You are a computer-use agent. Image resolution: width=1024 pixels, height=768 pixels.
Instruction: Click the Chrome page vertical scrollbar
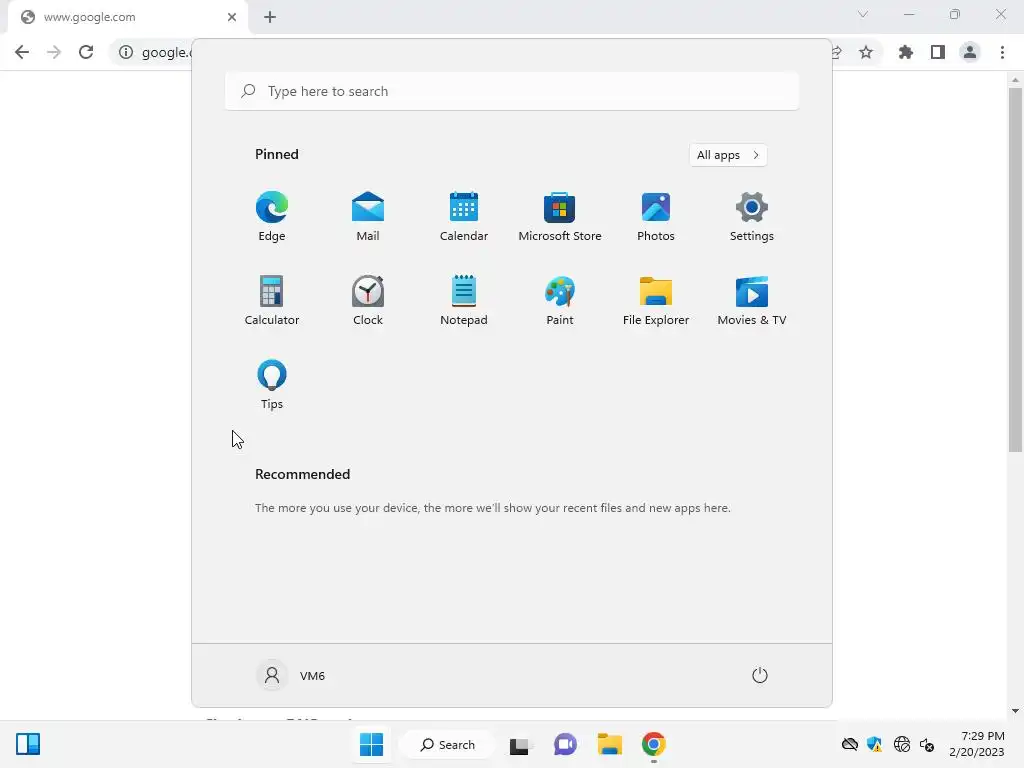[1015, 269]
